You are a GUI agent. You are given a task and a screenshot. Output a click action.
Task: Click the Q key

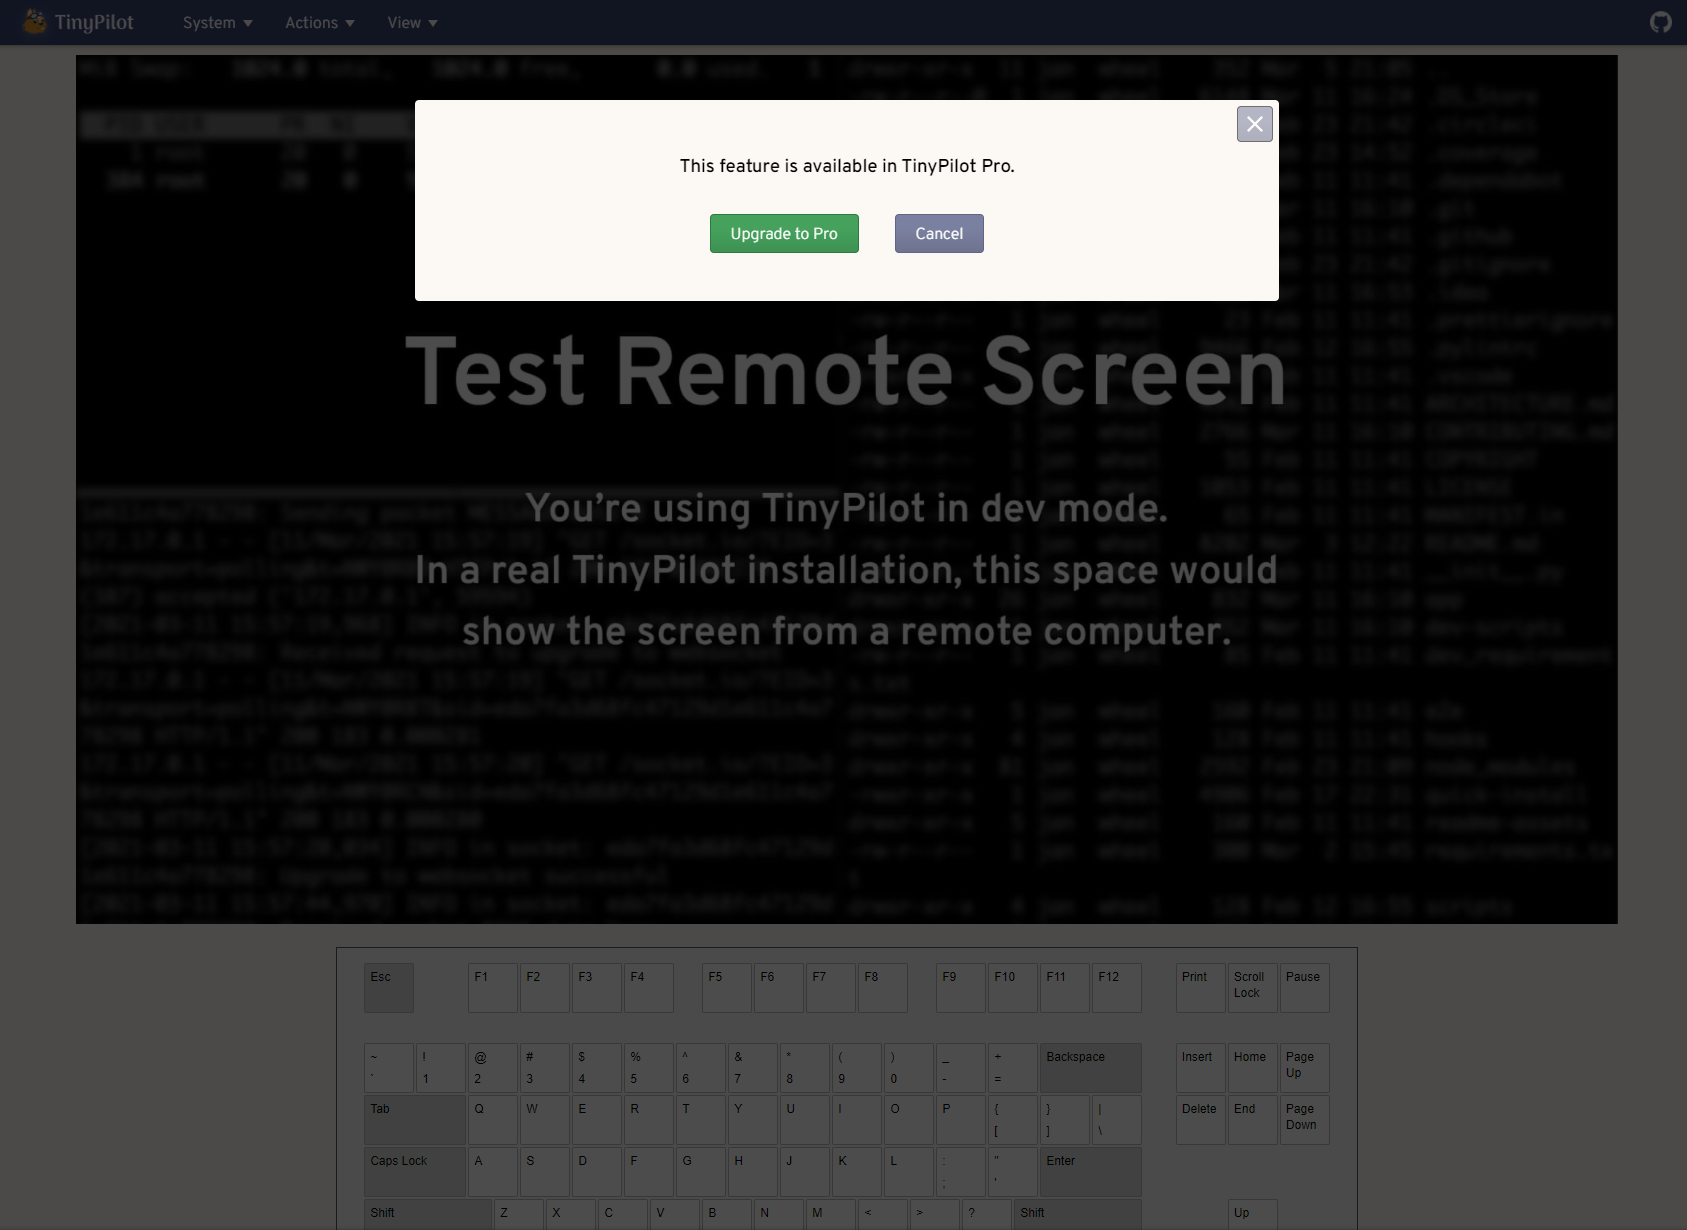pyautogui.click(x=493, y=1120)
